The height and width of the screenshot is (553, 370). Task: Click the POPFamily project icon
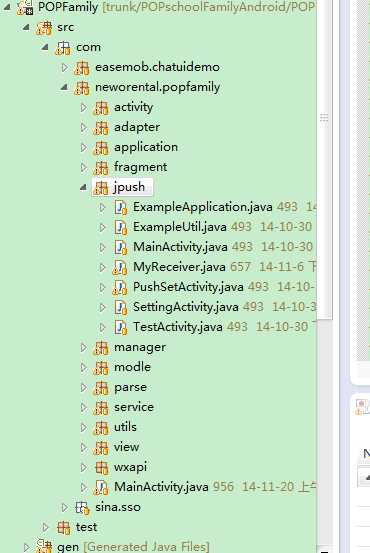pyautogui.click(x=25, y=8)
